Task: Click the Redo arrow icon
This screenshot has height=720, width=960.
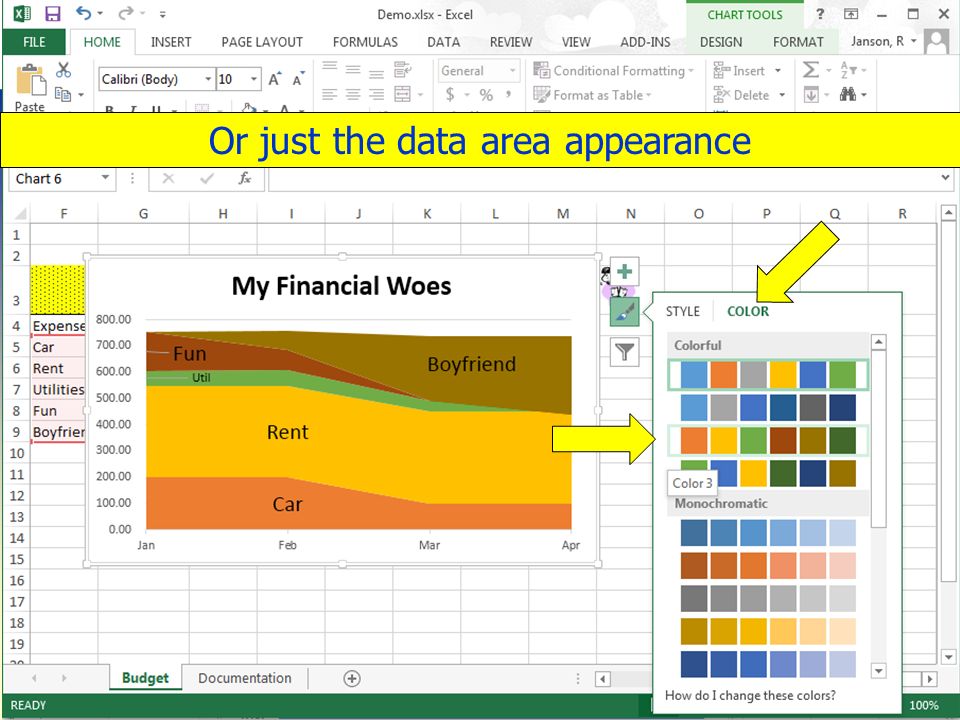Action: (x=126, y=13)
